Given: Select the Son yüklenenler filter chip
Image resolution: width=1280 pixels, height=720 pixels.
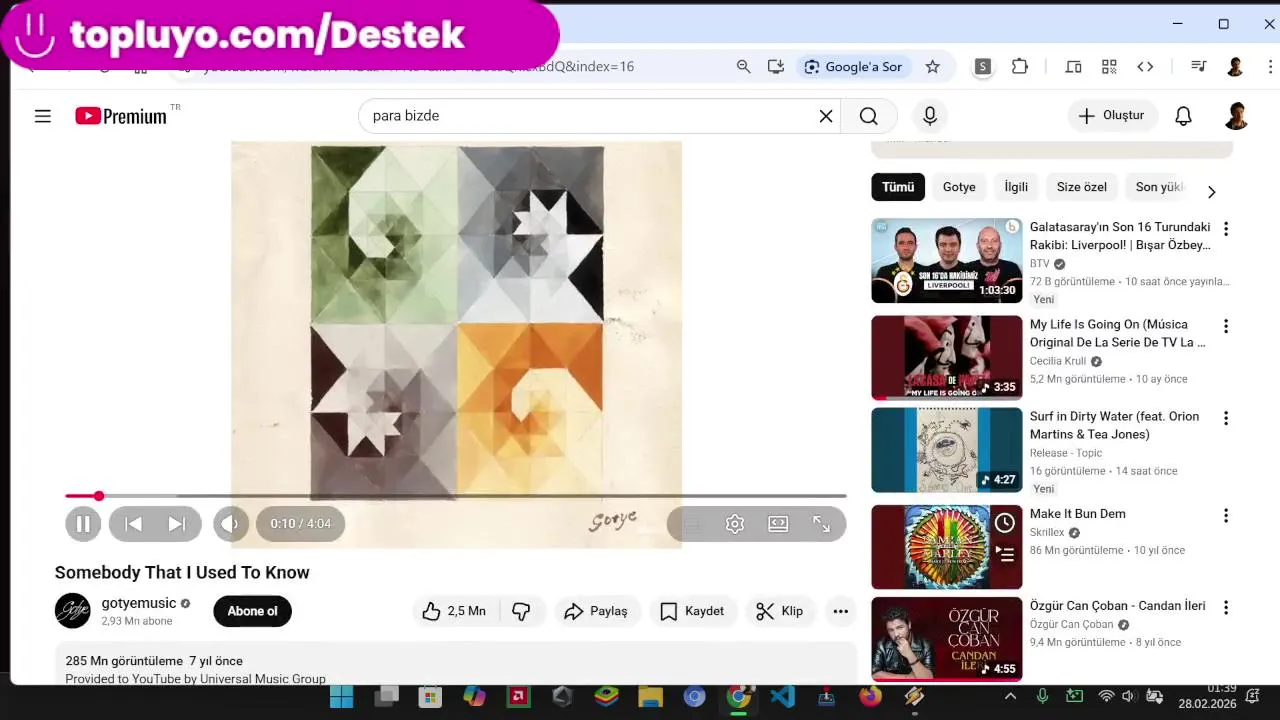Looking at the screenshot, I should point(1160,187).
